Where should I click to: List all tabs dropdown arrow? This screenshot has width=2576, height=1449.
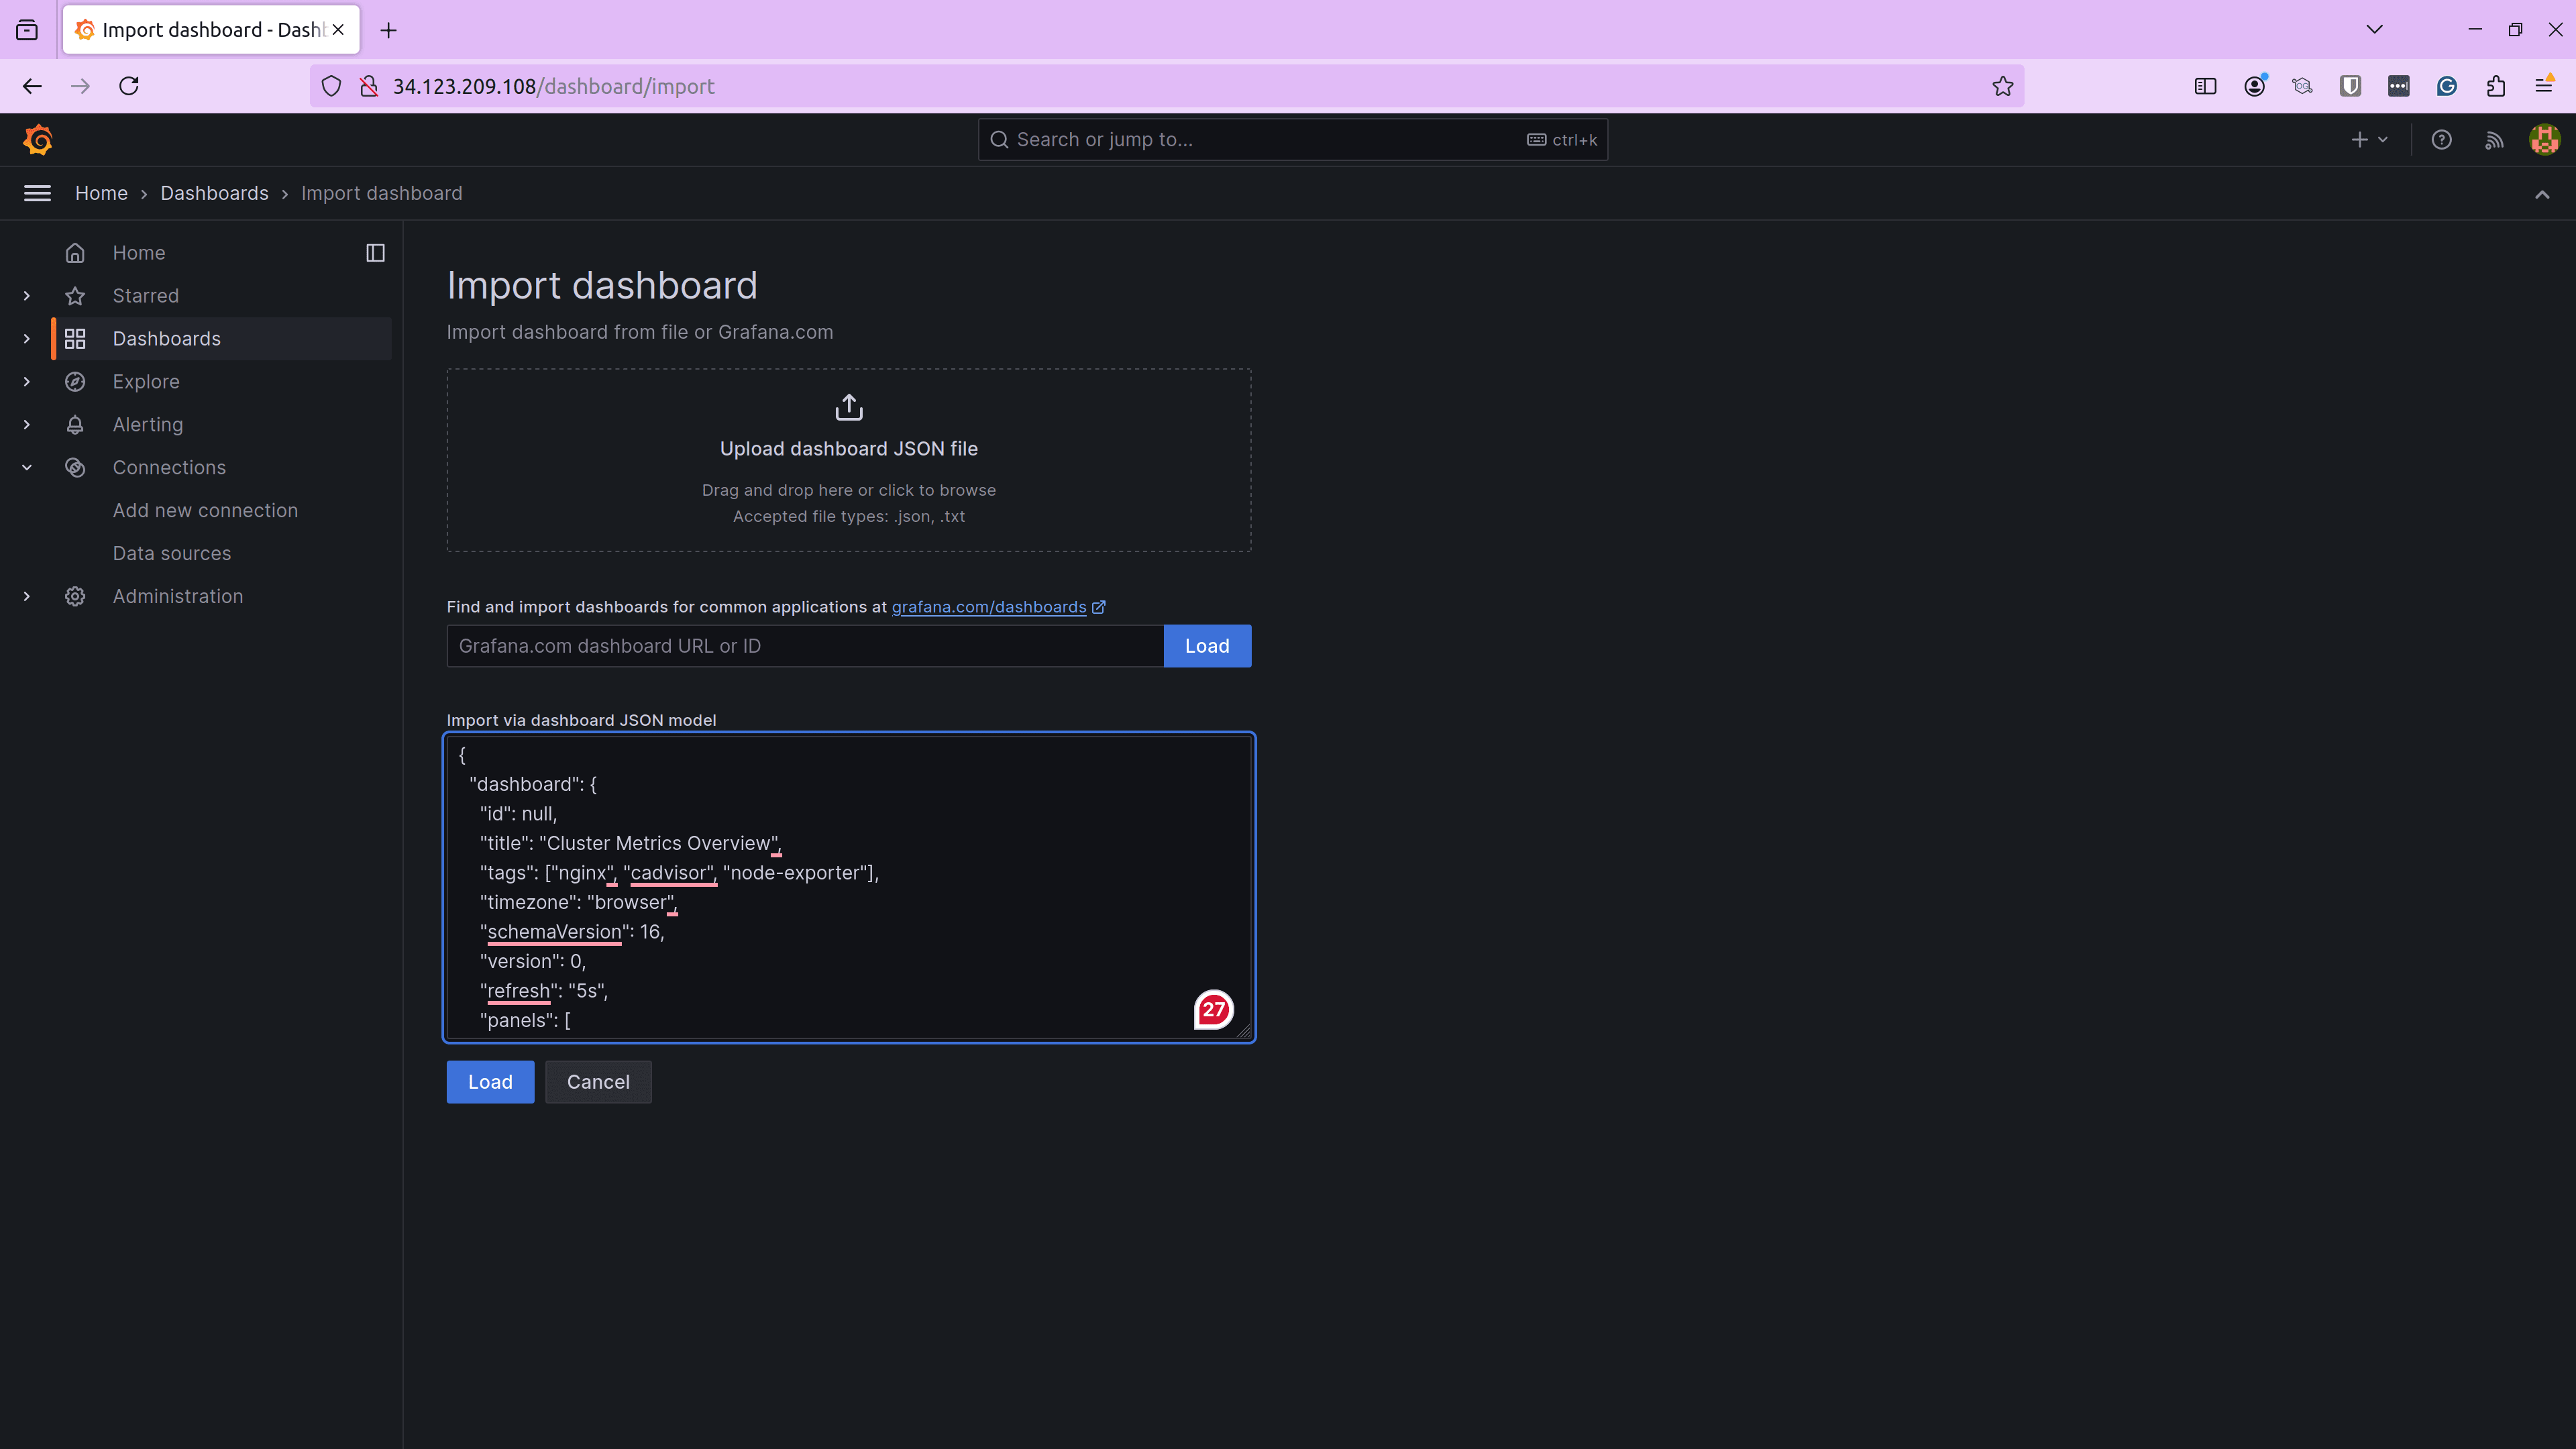[x=2374, y=30]
